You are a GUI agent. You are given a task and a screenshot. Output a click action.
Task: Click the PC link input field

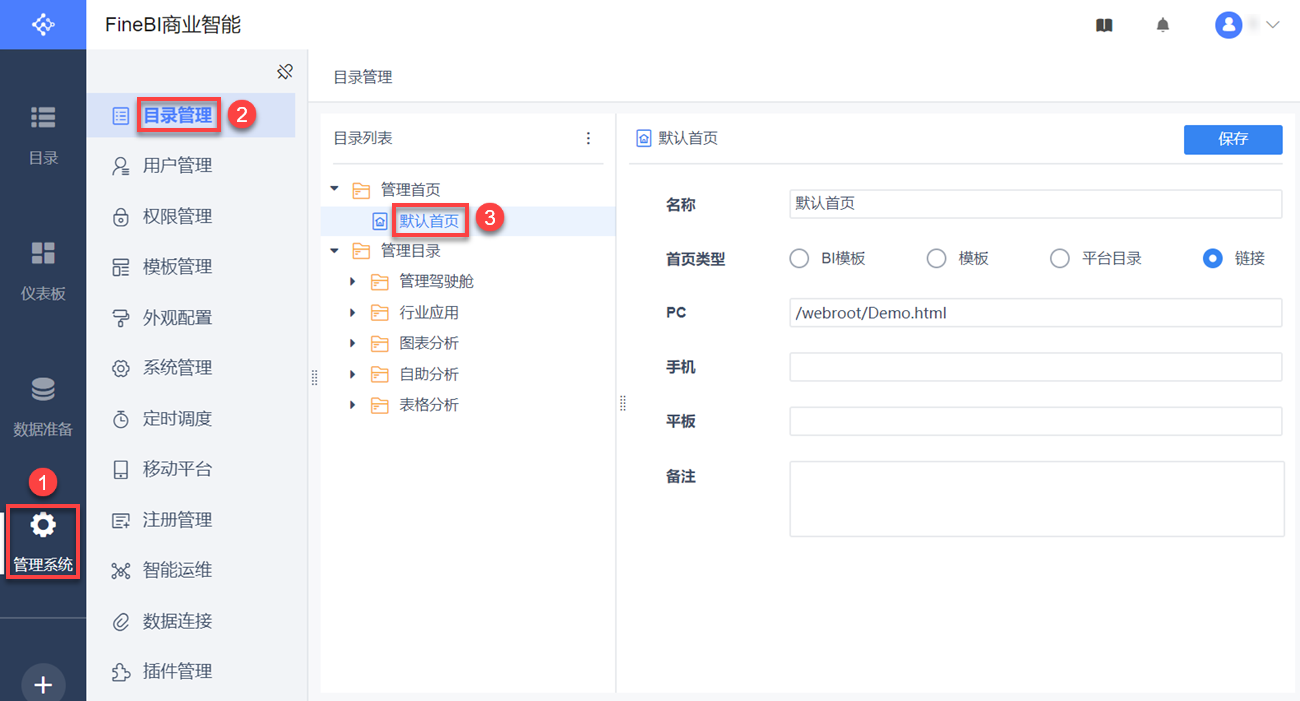(1035, 313)
